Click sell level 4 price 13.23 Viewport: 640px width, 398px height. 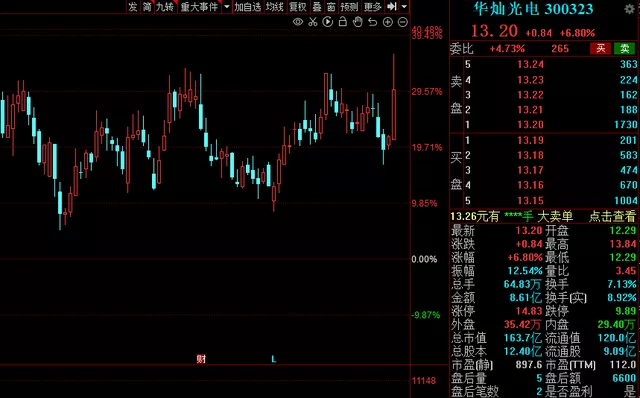(530, 80)
